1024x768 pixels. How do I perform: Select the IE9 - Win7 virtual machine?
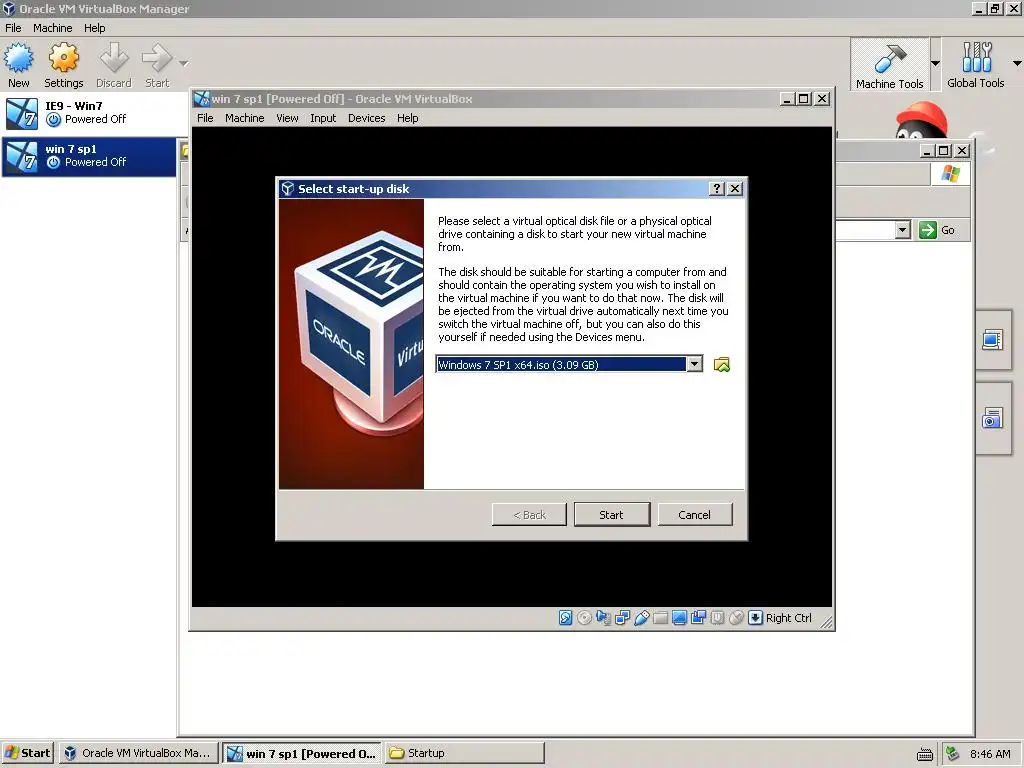click(x=89, y=113)
